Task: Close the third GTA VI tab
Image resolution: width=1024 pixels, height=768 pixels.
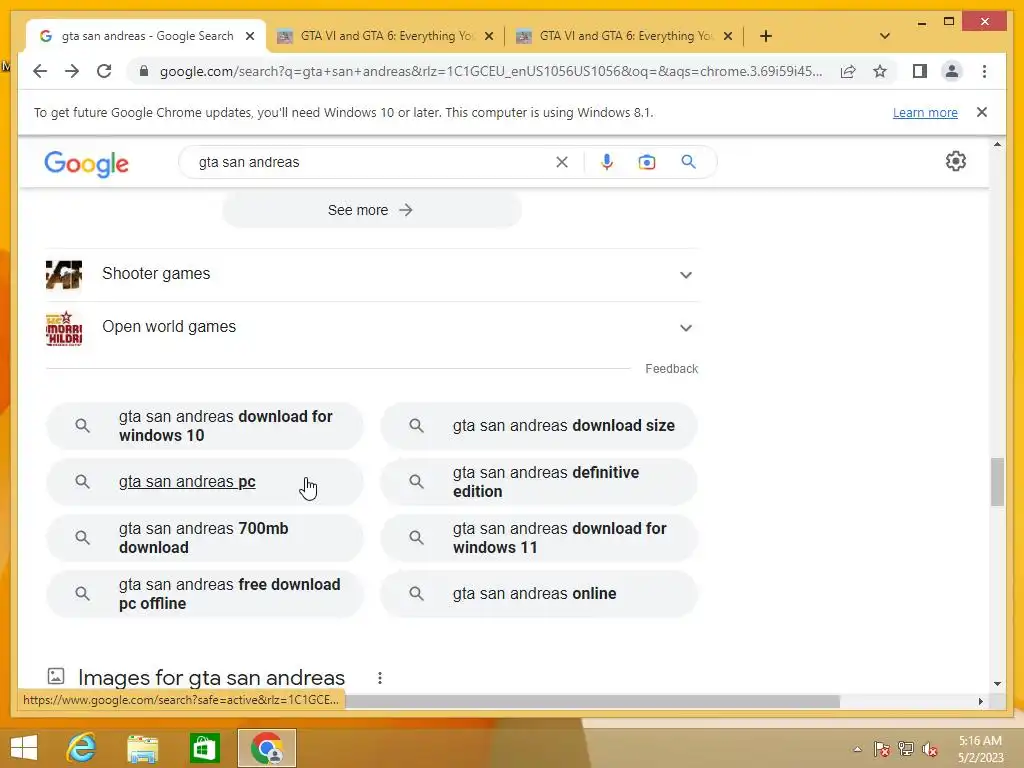Action: coord(728,37)
